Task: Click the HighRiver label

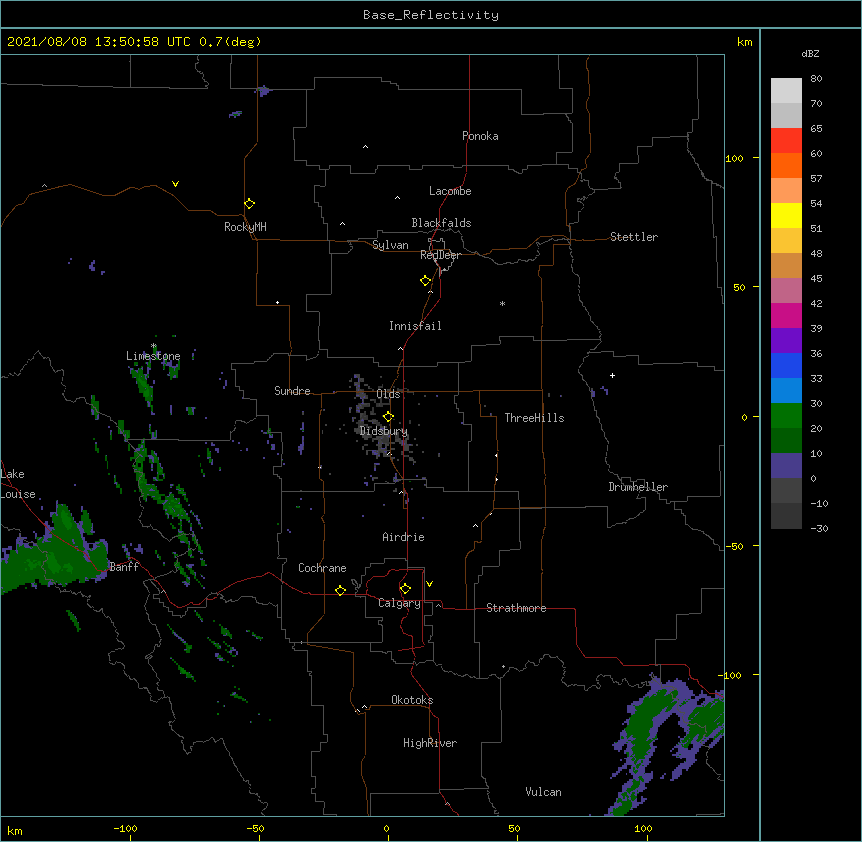Action: pyautogui.click(x=430, y=743)
